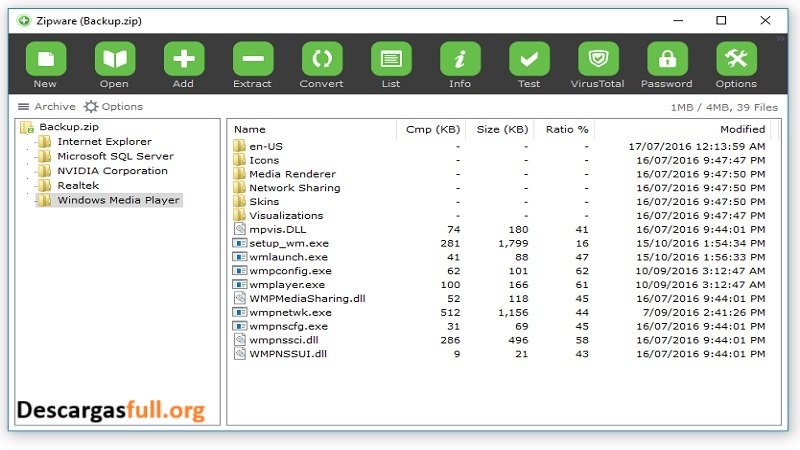
Task: Sort files by the Name column header
Action: coord(250,129)
